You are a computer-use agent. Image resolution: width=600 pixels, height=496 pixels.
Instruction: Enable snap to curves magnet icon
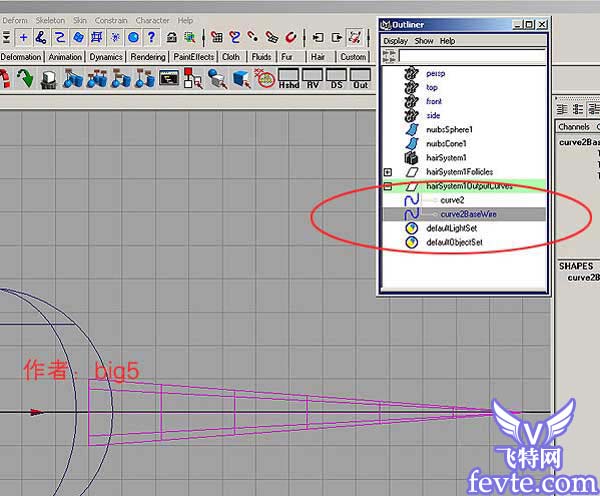coord(235,38)
